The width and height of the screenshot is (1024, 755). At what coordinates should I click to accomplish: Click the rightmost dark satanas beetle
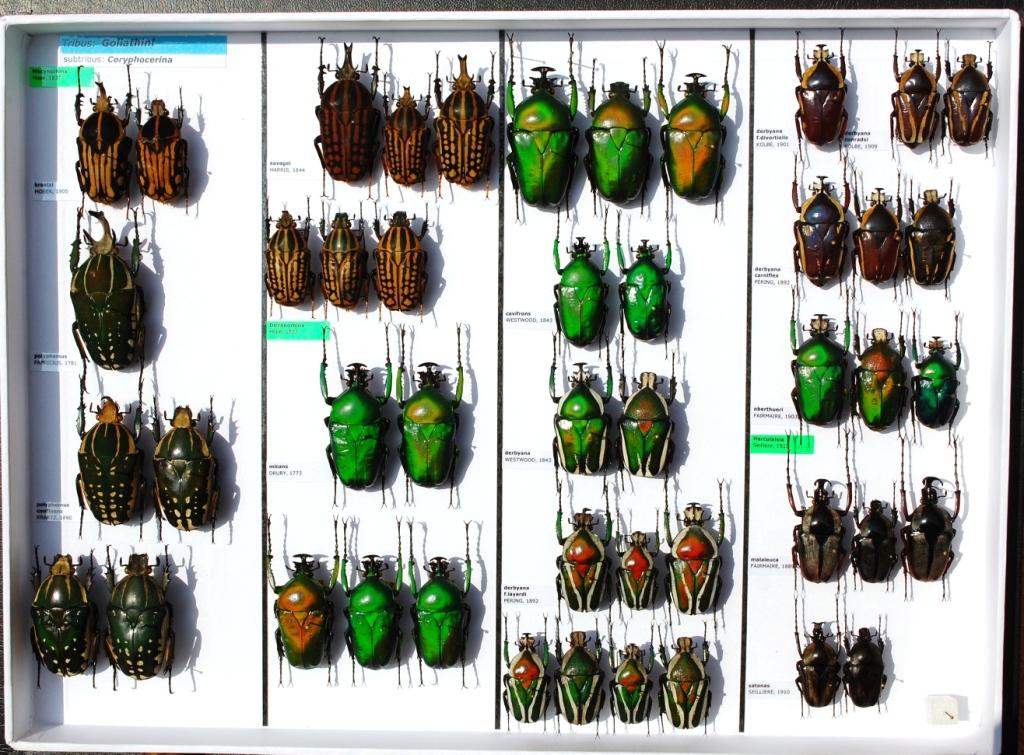coord(864,667)
